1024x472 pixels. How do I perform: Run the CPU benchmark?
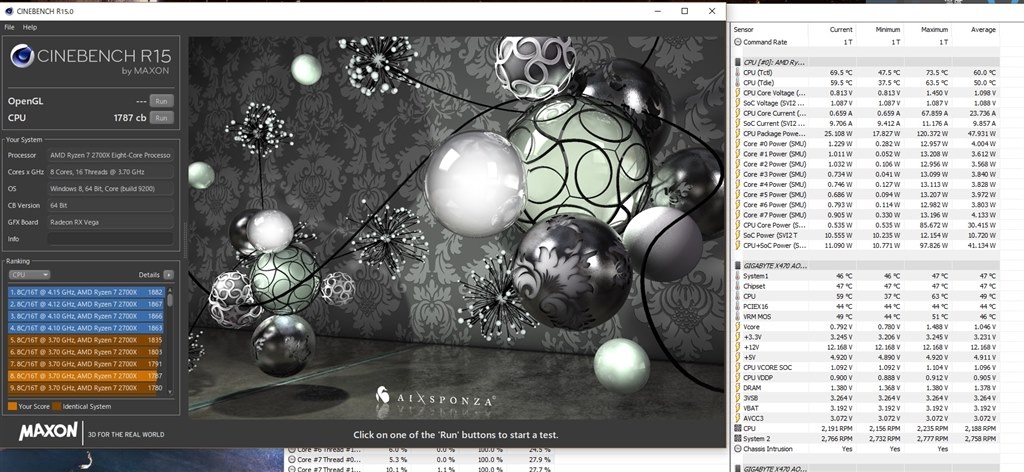coord(161,118)
